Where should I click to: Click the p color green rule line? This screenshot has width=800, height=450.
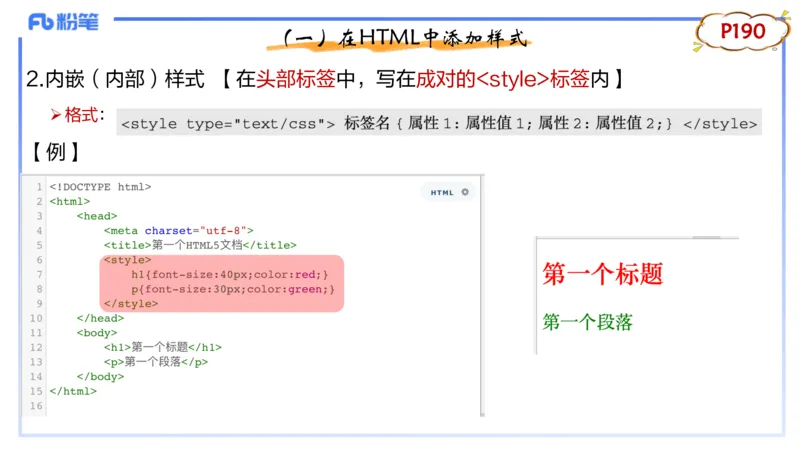pos(232,289)
